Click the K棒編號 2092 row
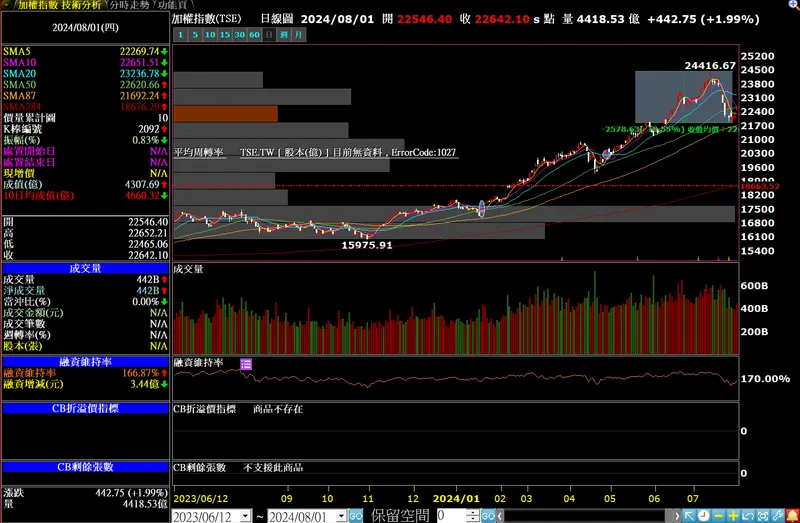Image resolution: width=800 pixels, height=523 pixels. coord(85,129)
